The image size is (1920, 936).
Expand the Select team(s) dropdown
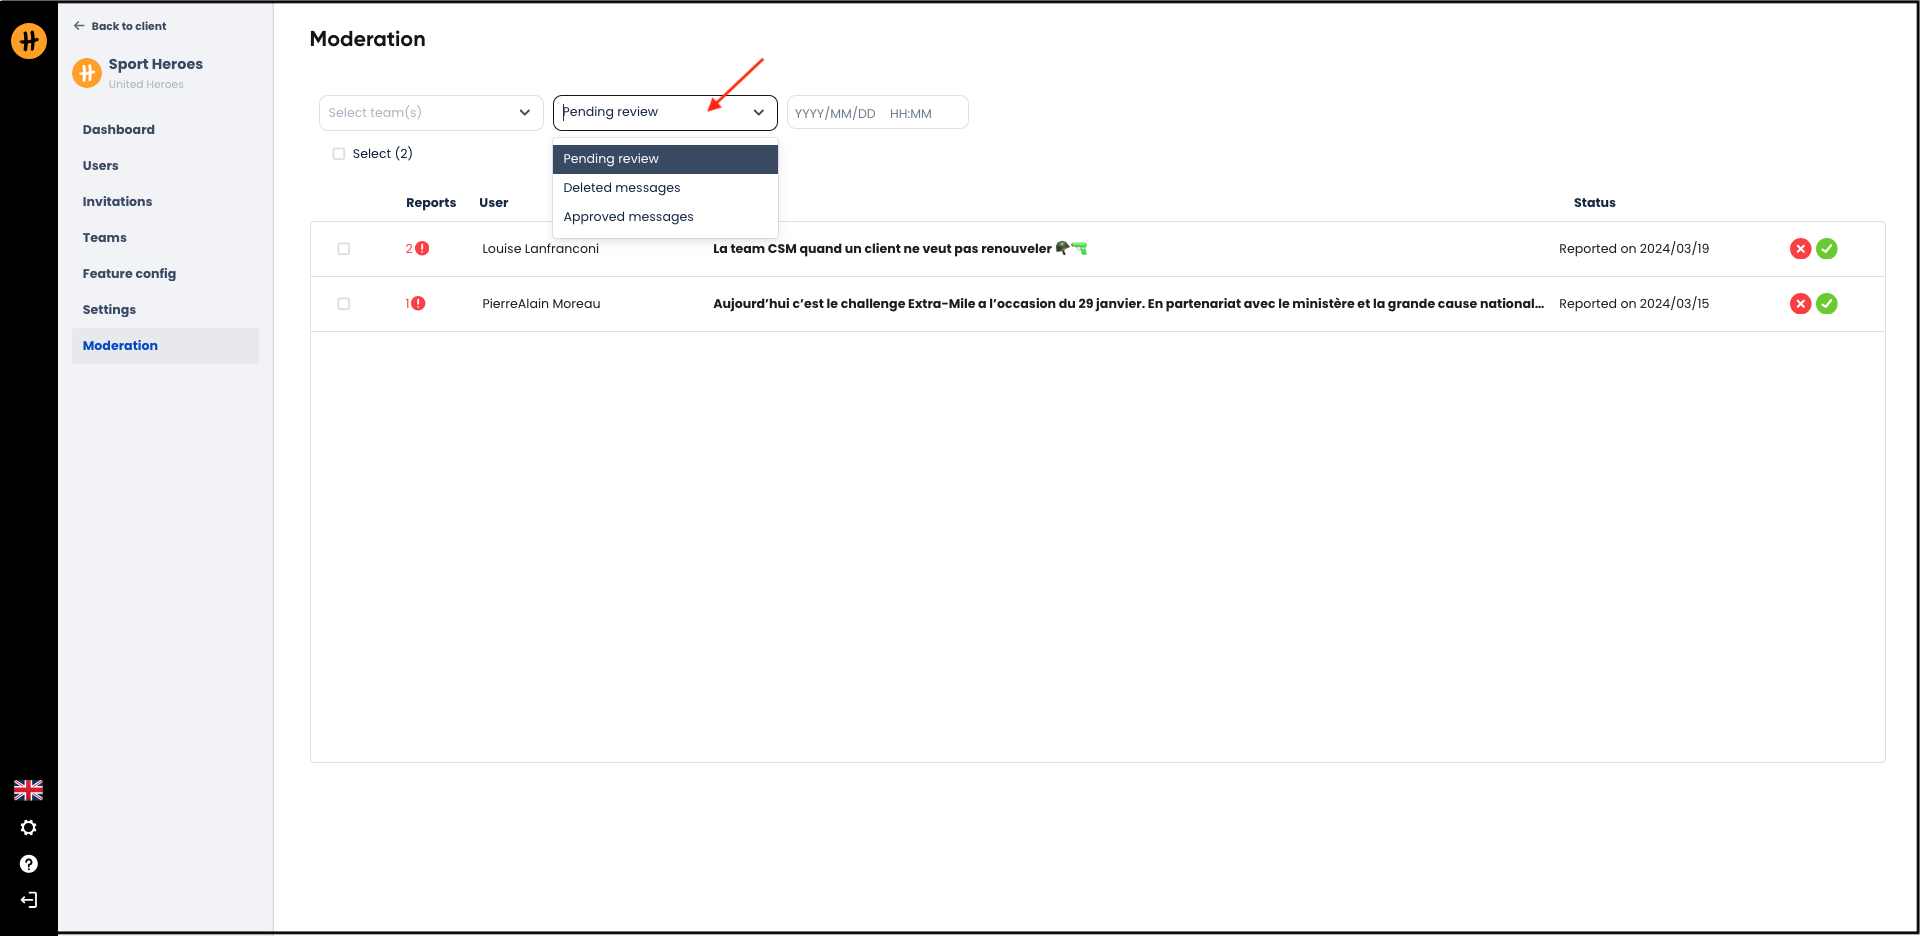(x=430, y=113)
